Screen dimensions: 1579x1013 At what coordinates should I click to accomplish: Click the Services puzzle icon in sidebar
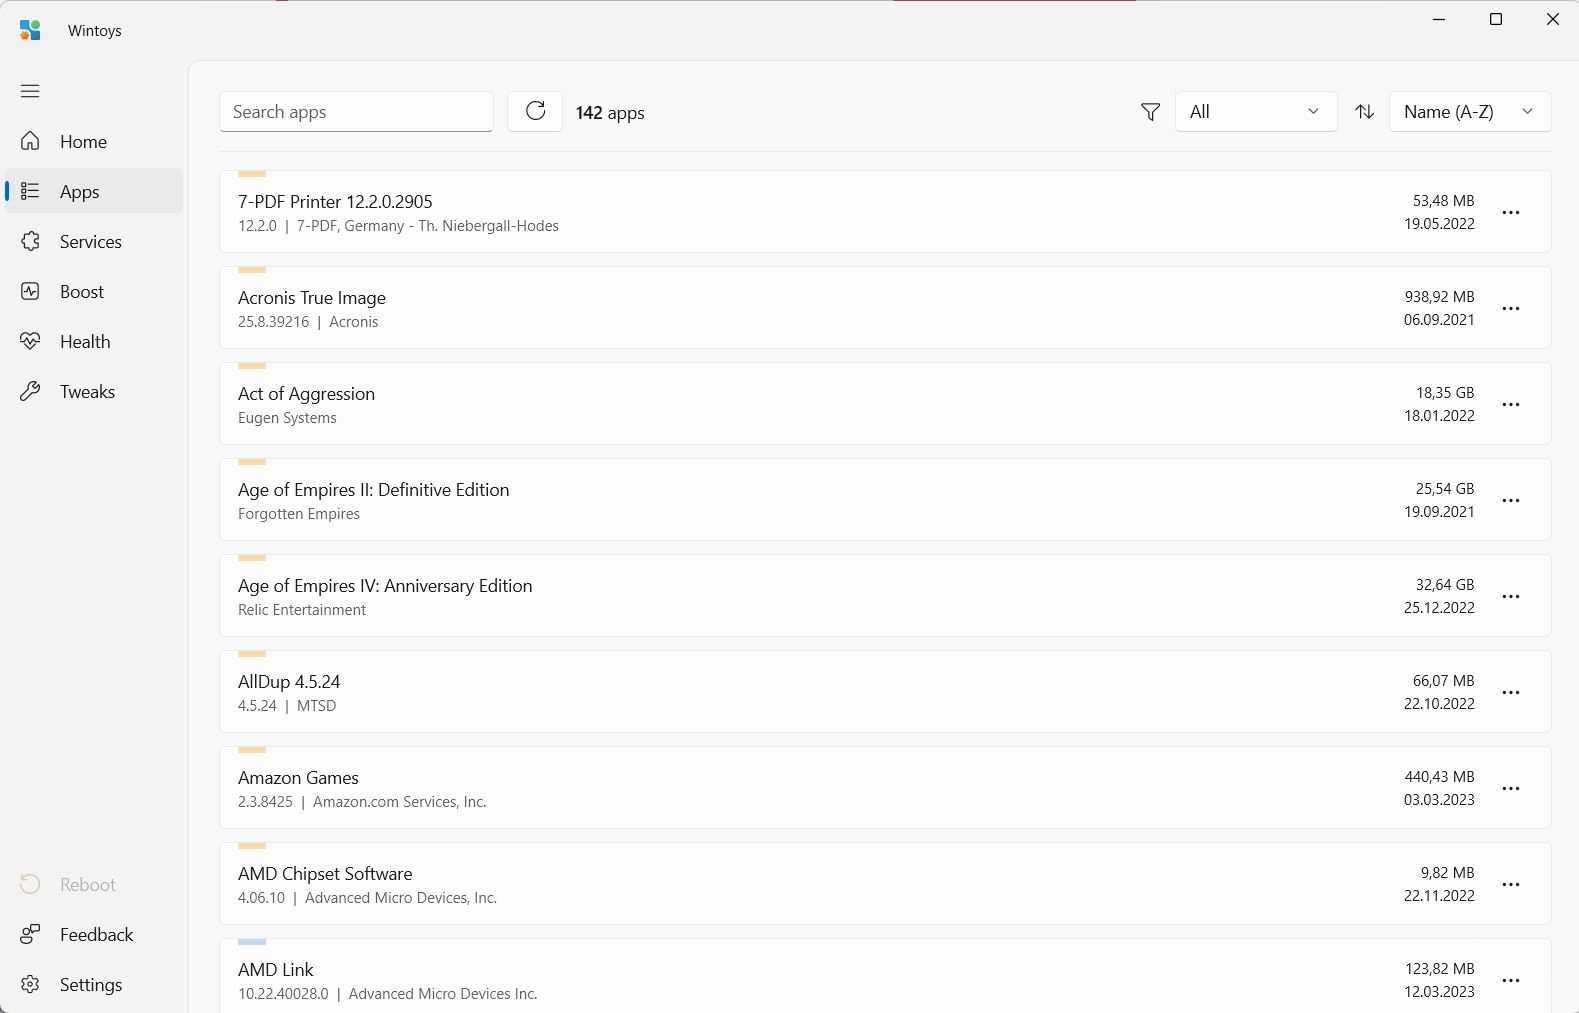[x=31, y=241]
